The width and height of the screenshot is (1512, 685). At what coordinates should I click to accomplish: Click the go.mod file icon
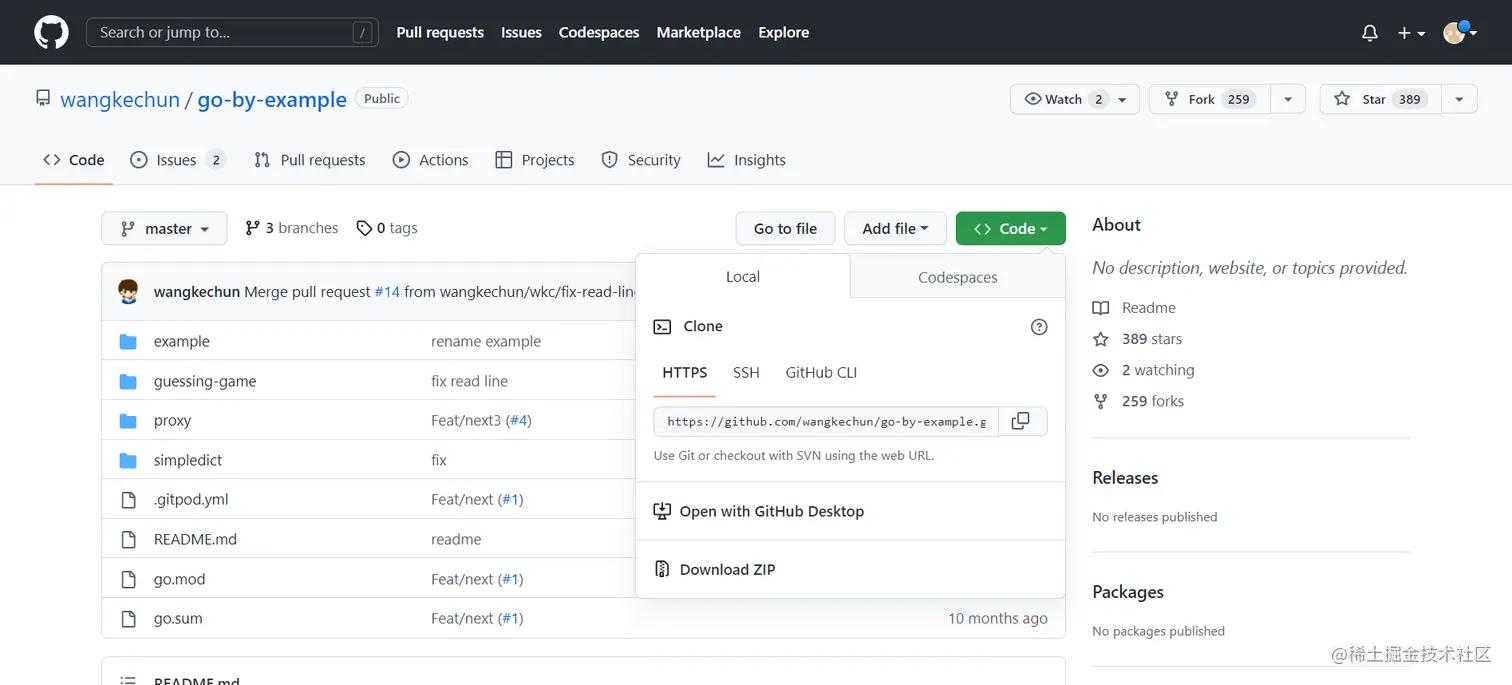tap(128, 579)
